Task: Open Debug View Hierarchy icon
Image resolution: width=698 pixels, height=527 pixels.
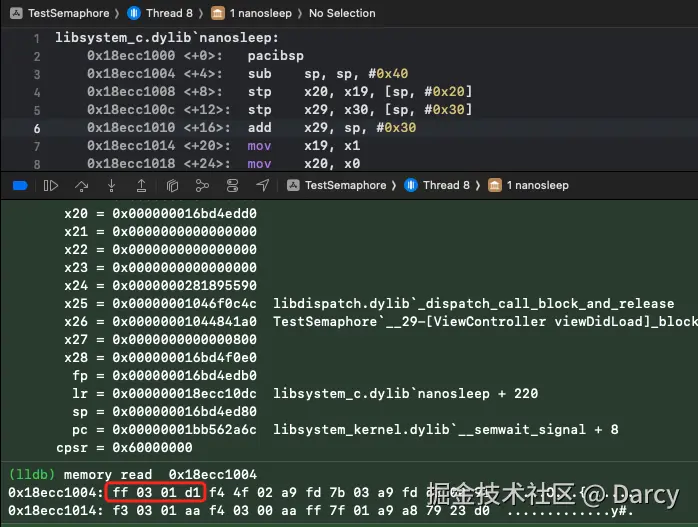Action: 172,186
